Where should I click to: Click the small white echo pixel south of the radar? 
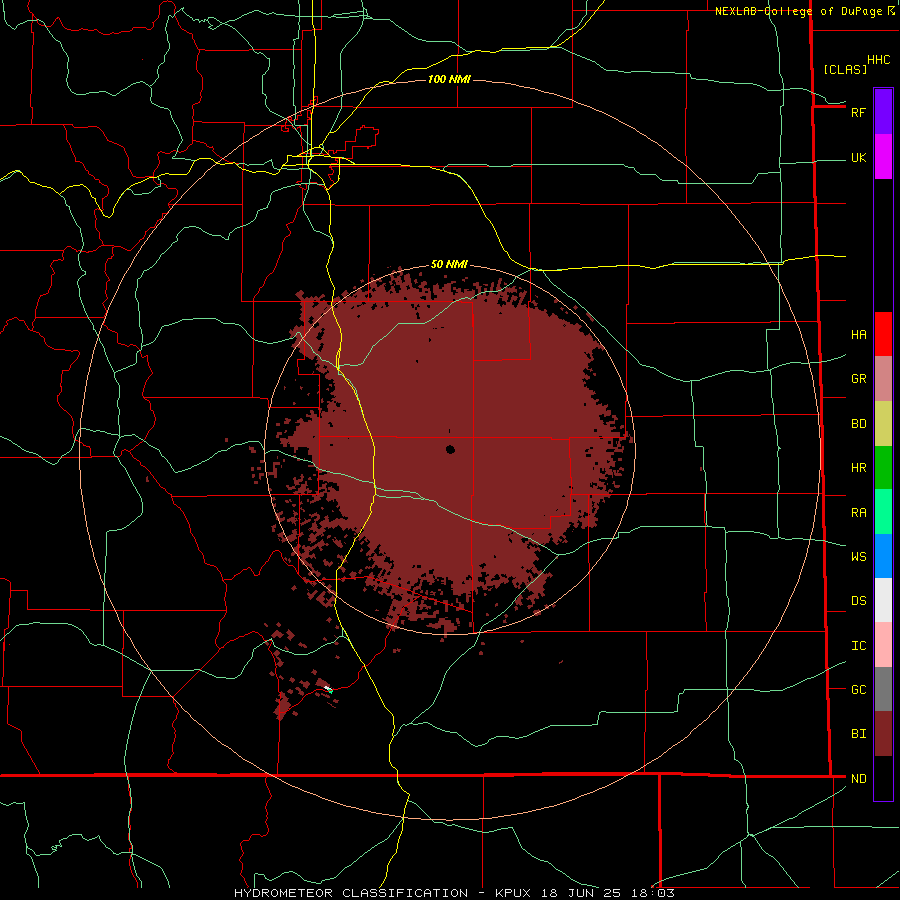328,688
